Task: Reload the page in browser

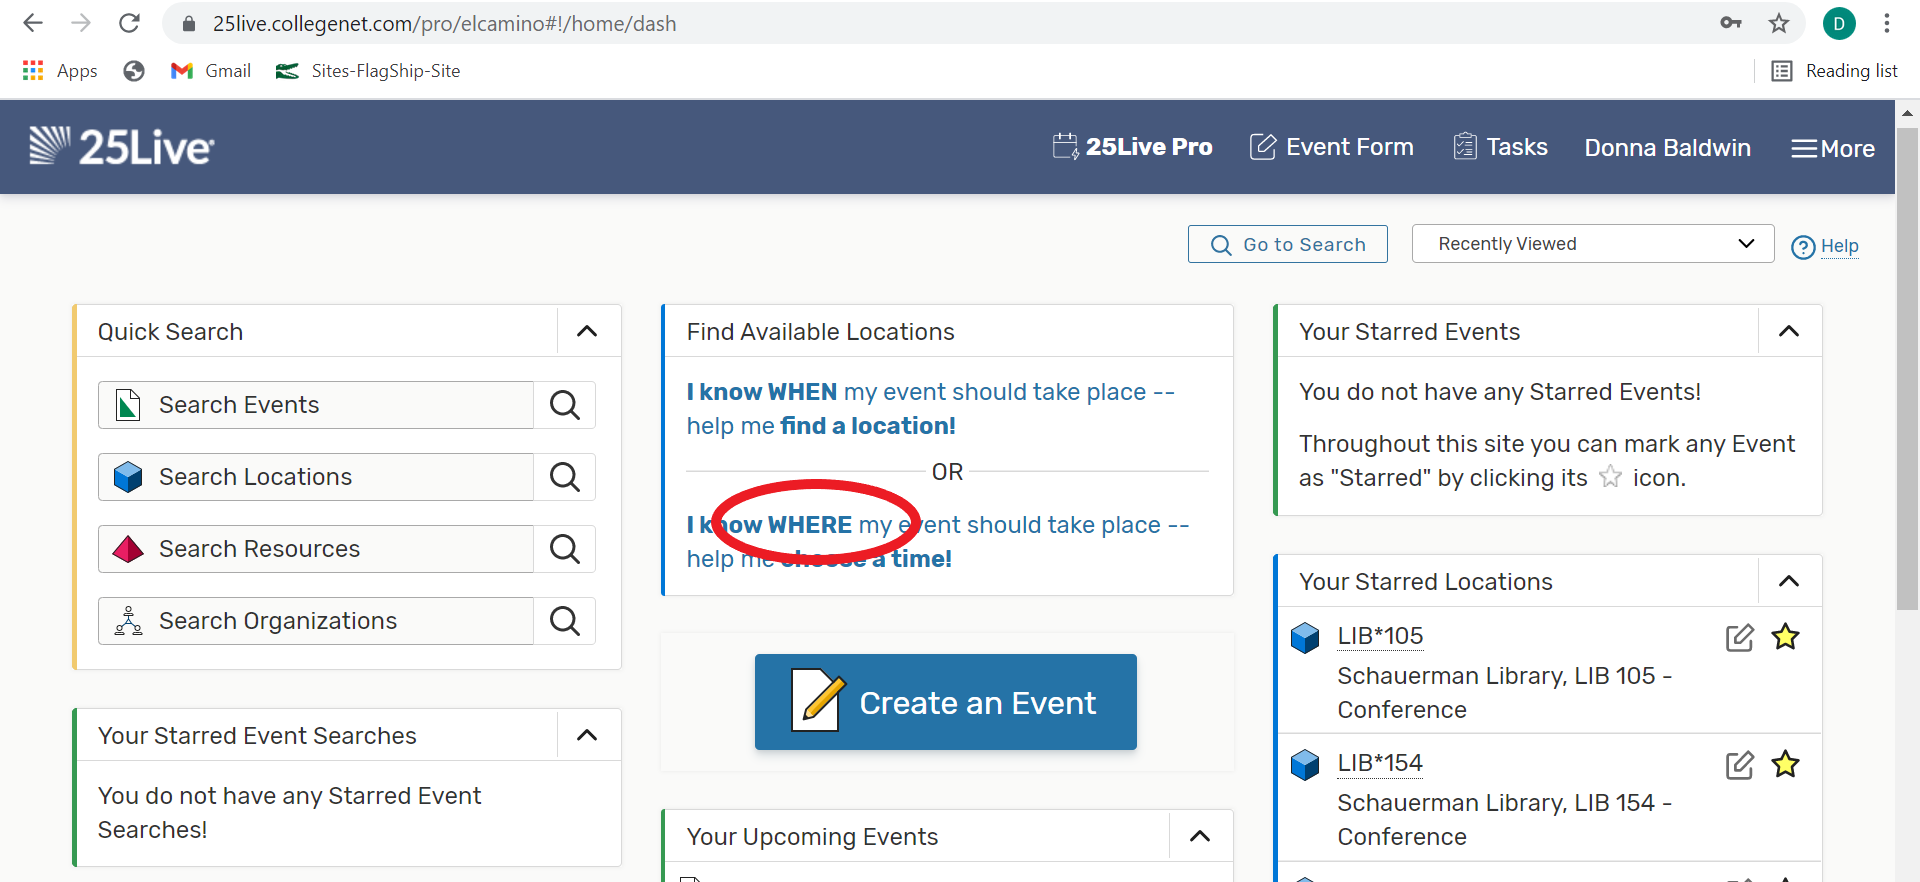Action: pos(129,23)
